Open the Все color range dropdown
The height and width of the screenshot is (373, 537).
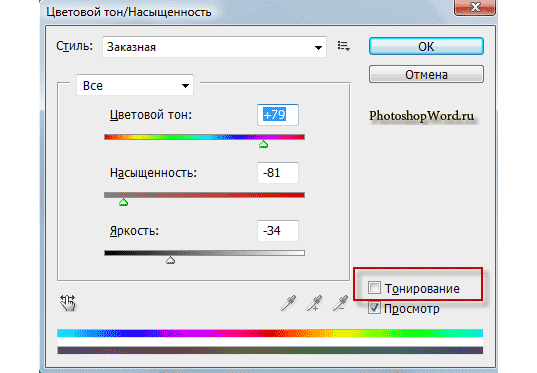click(135, 85)
